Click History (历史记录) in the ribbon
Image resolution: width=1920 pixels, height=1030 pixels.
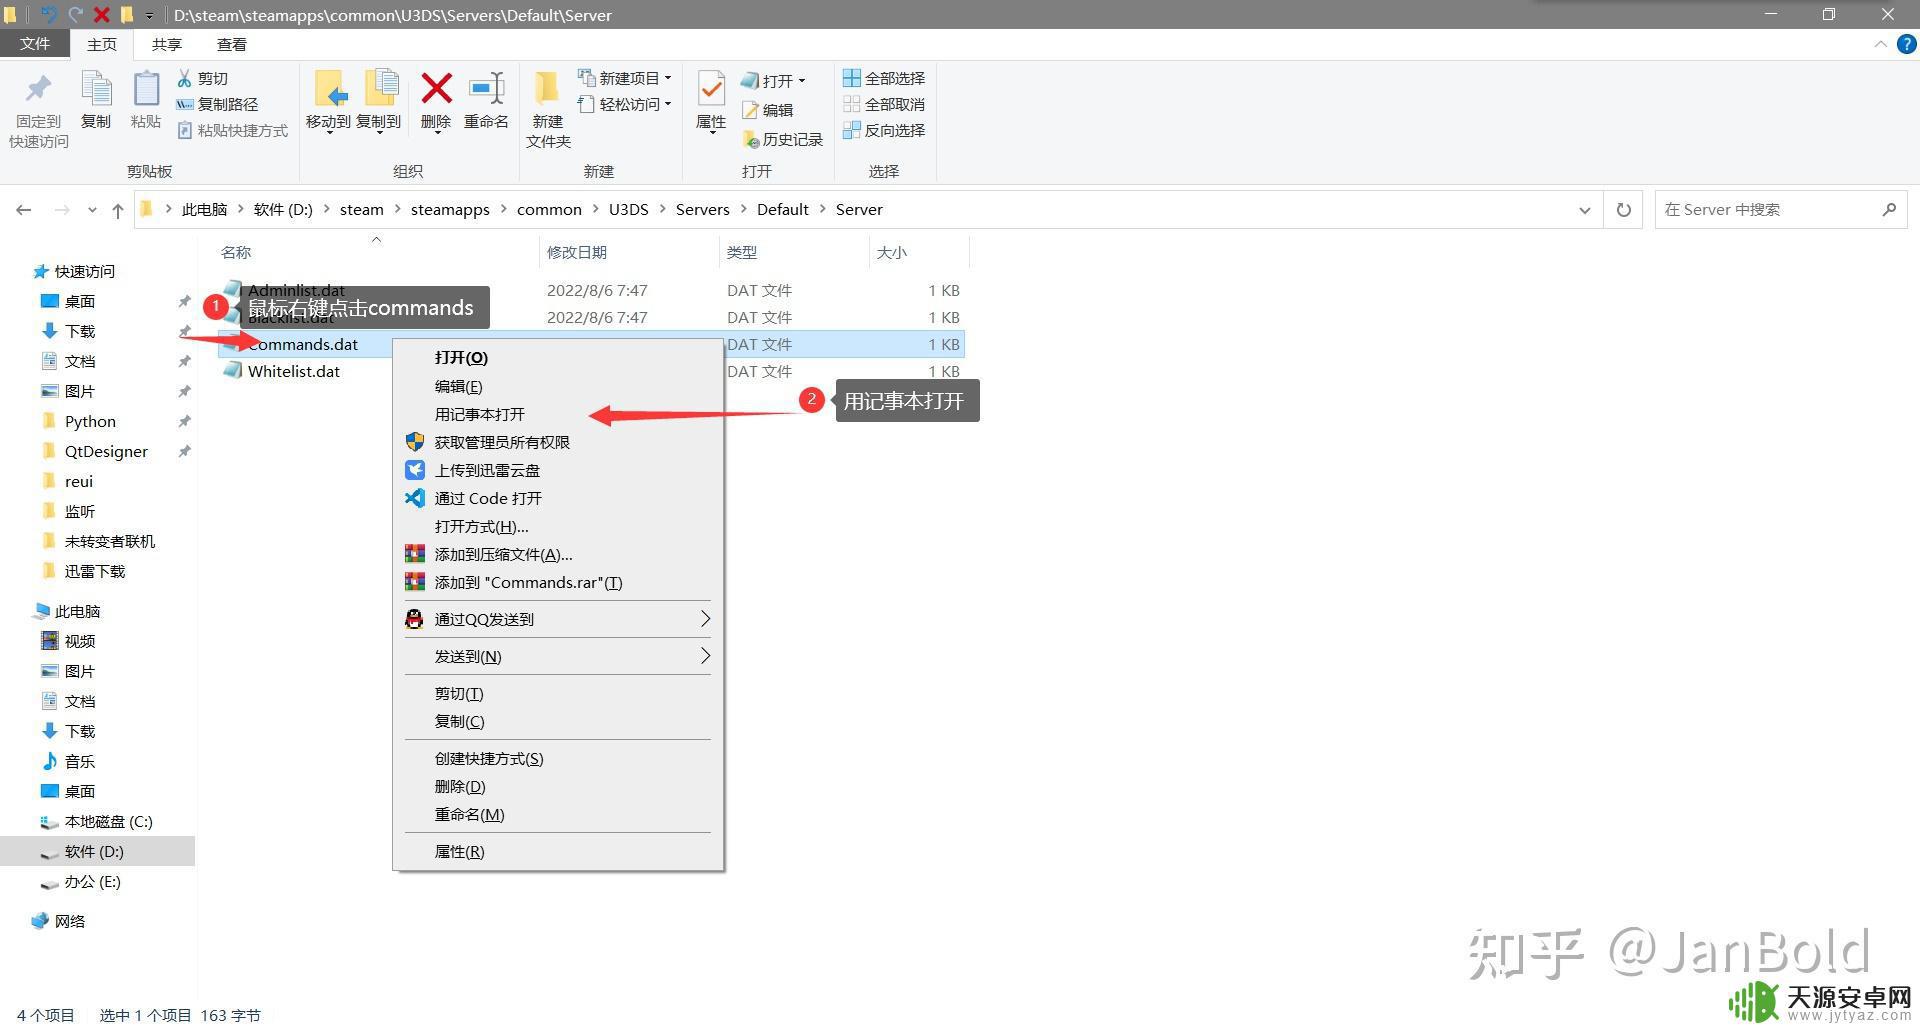coord(782,139)
